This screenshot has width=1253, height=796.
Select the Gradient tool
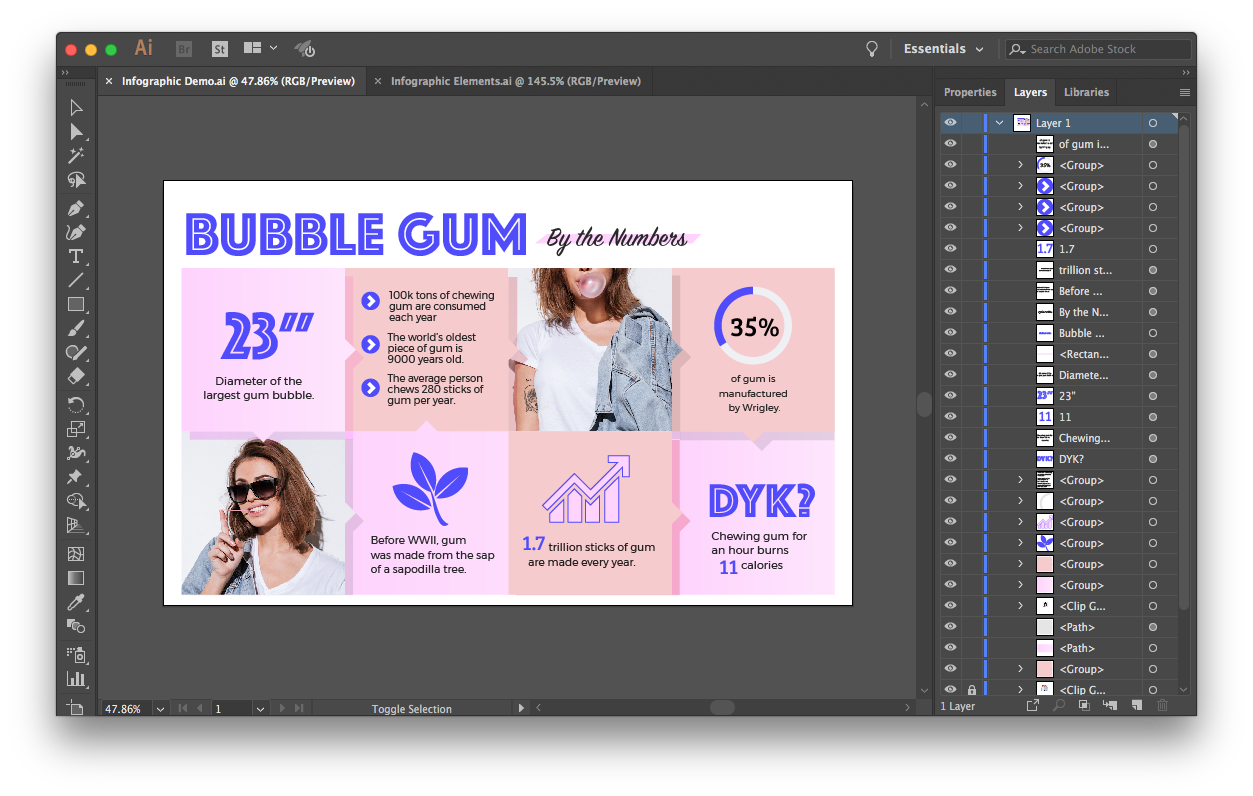point(76,578)
